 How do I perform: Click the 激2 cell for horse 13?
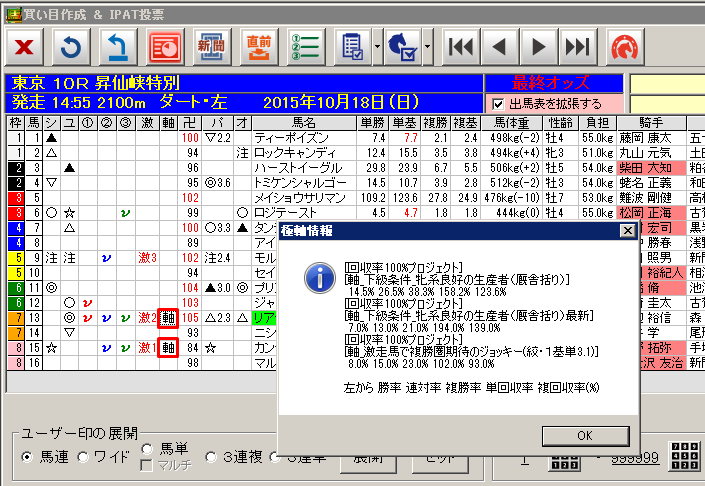(x=147, y=318)
